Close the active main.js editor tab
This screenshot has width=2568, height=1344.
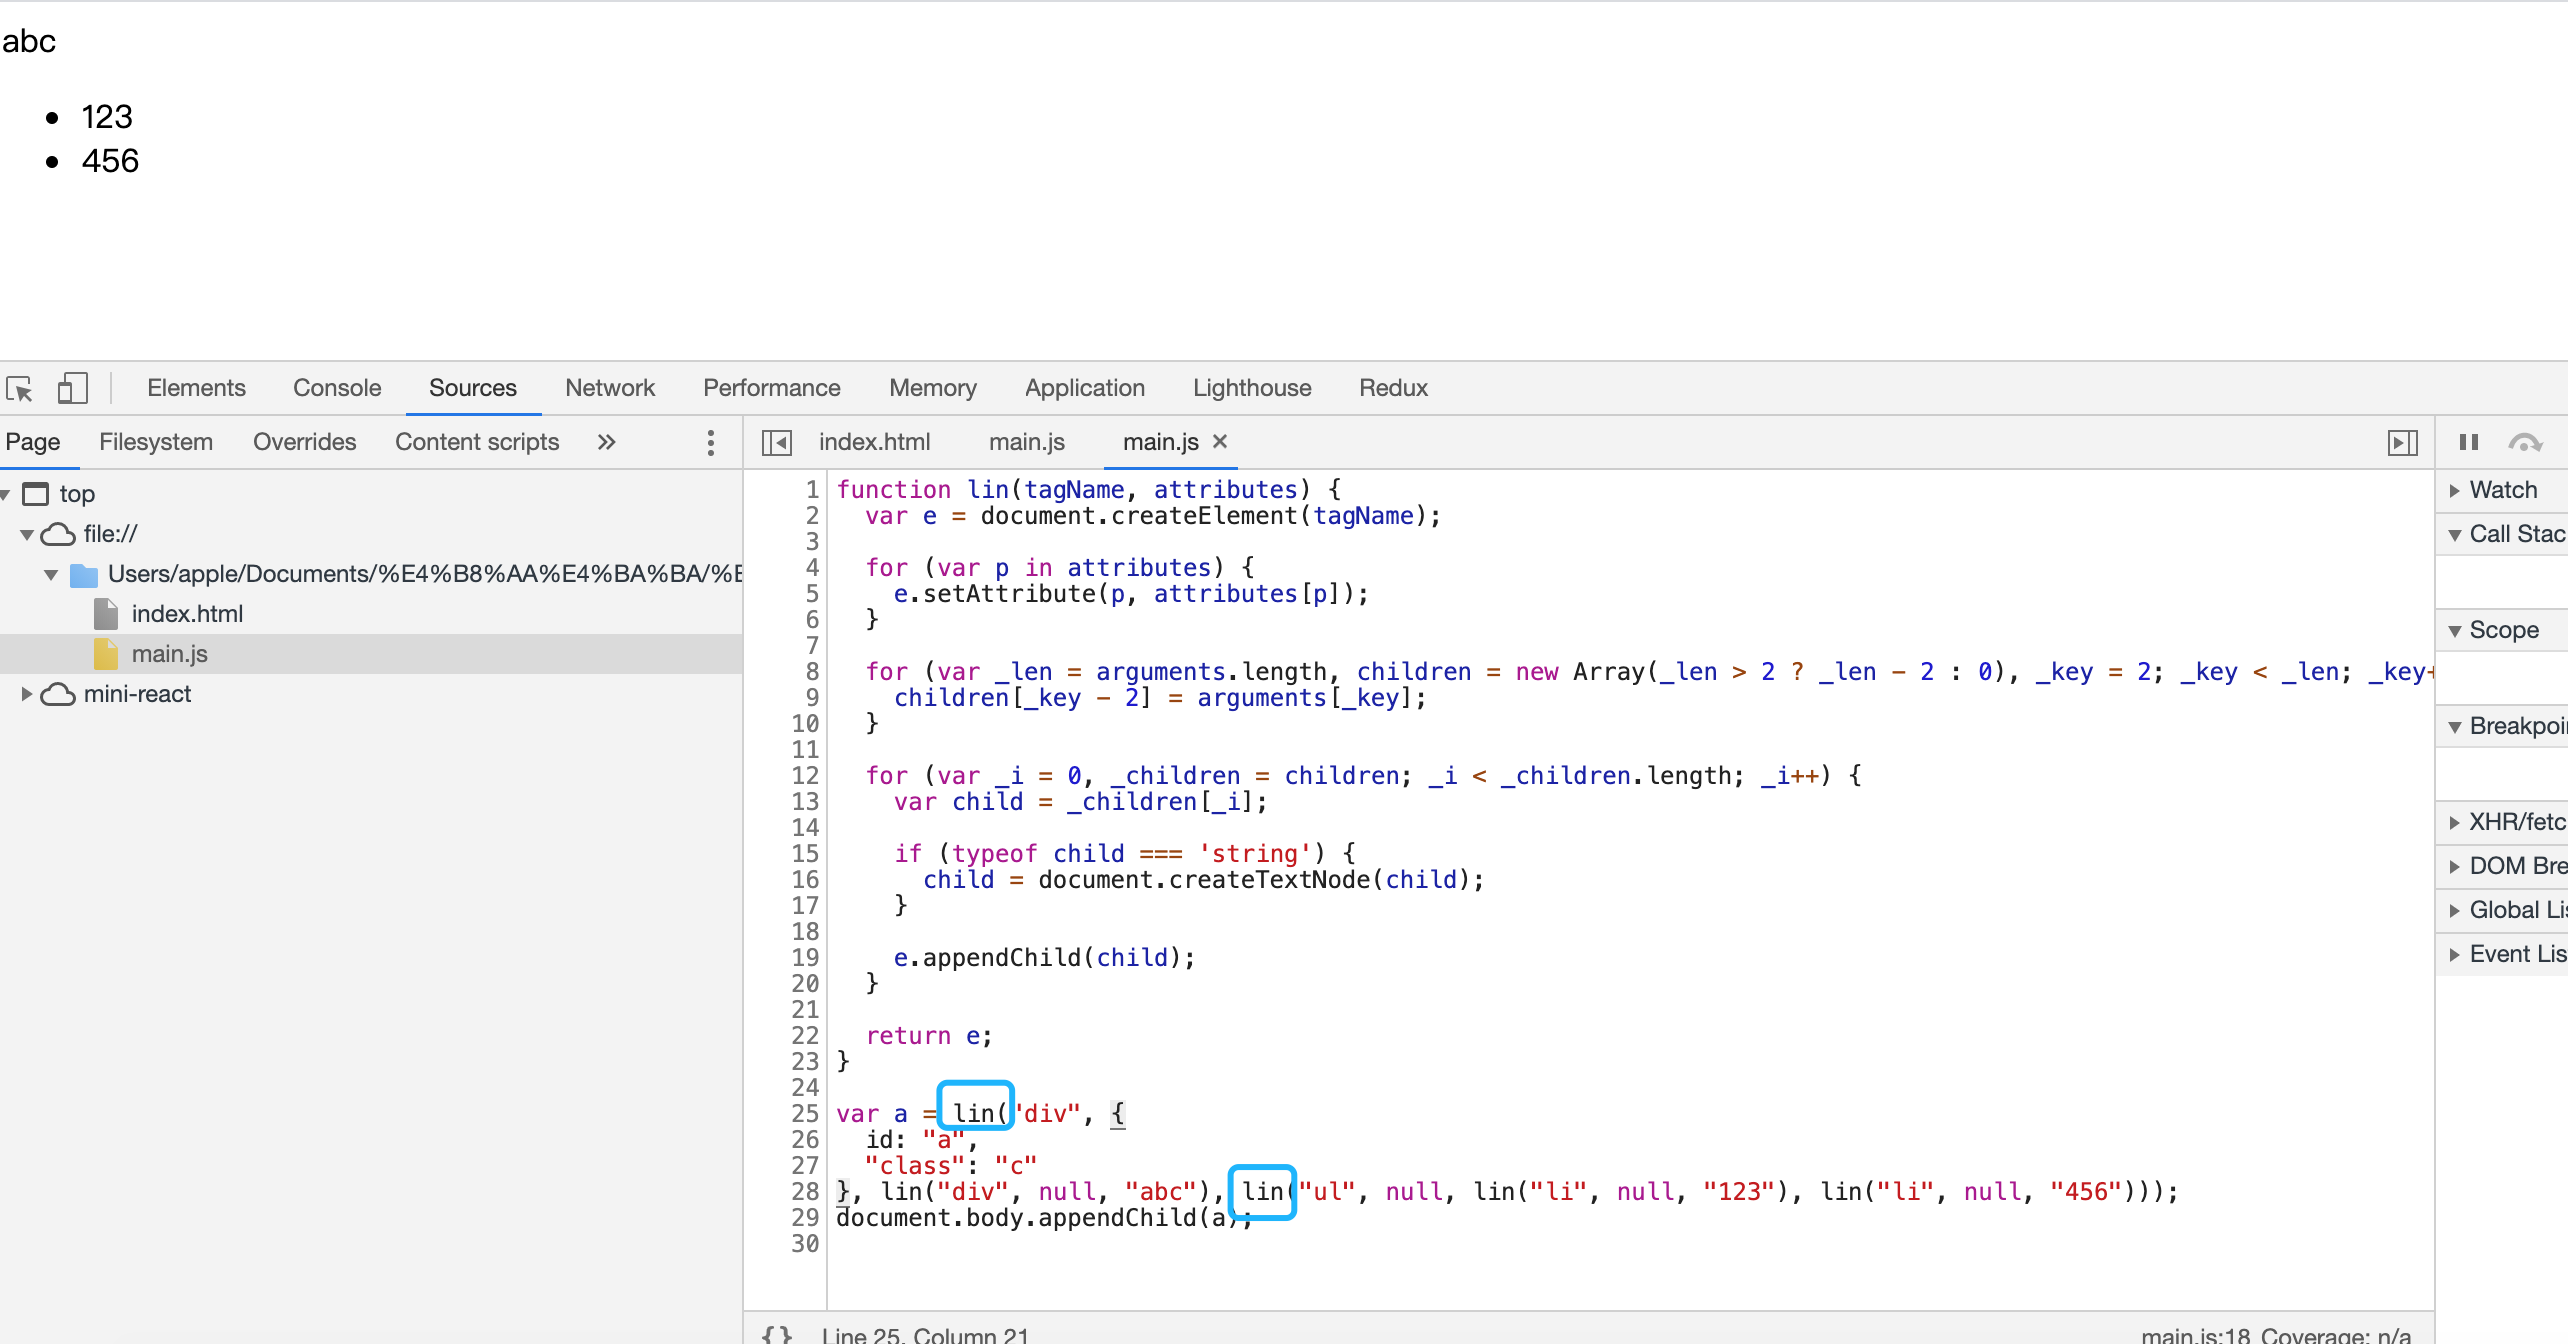pyautogui.click(x=1220, y=441)
